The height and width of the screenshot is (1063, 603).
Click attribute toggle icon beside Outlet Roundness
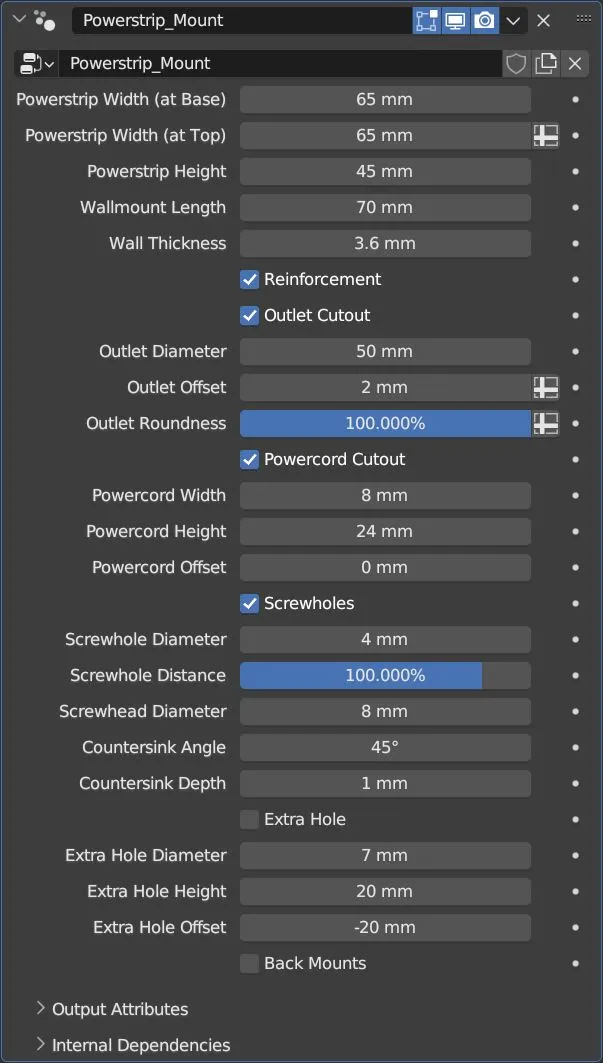tap(546, 424)
